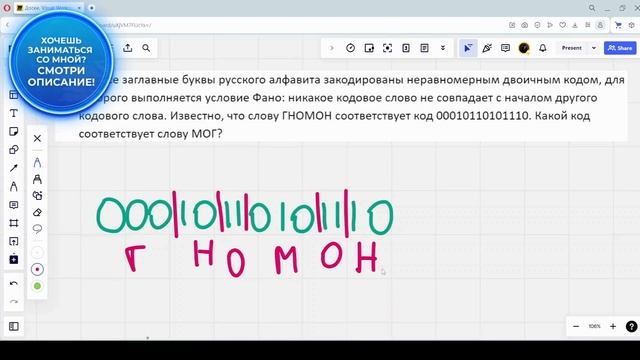Viewport: 640px width, 360px height.
Task: Click the user avatar
Action: coord(524,48)
